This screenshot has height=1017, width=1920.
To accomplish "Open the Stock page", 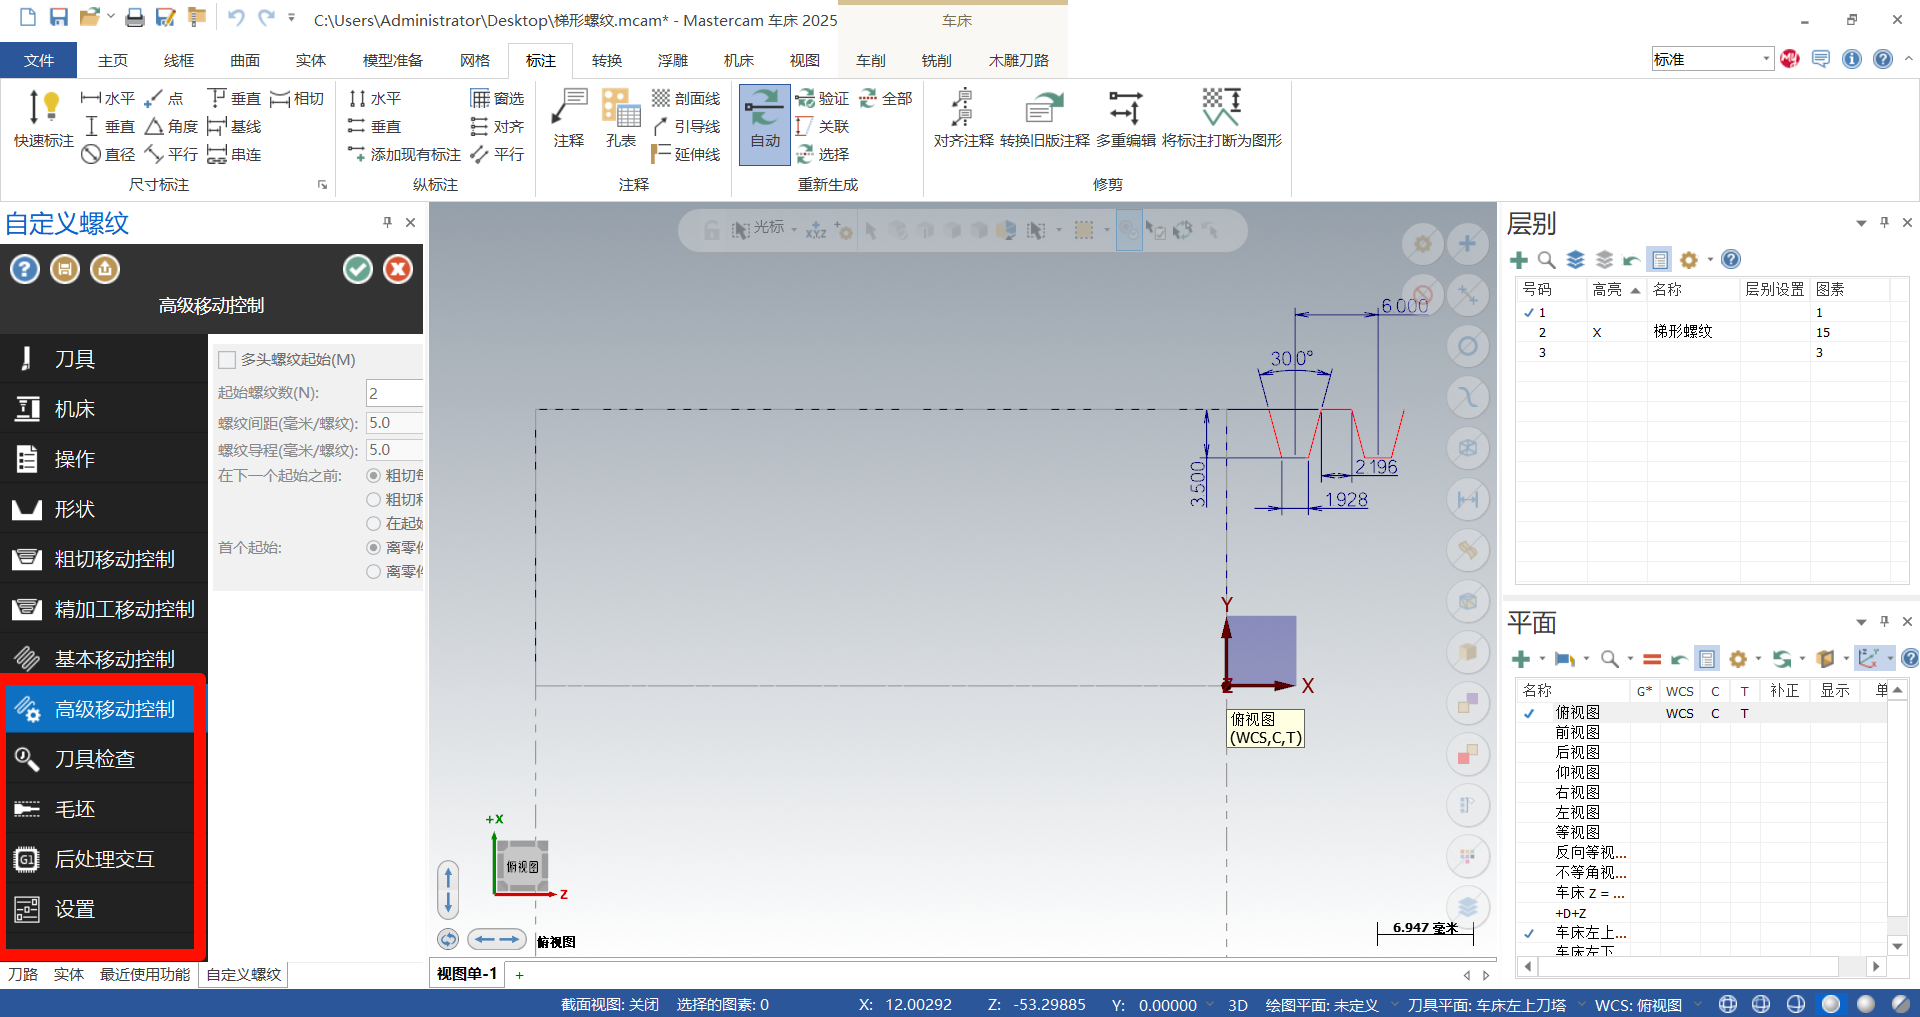I will 104,809.
